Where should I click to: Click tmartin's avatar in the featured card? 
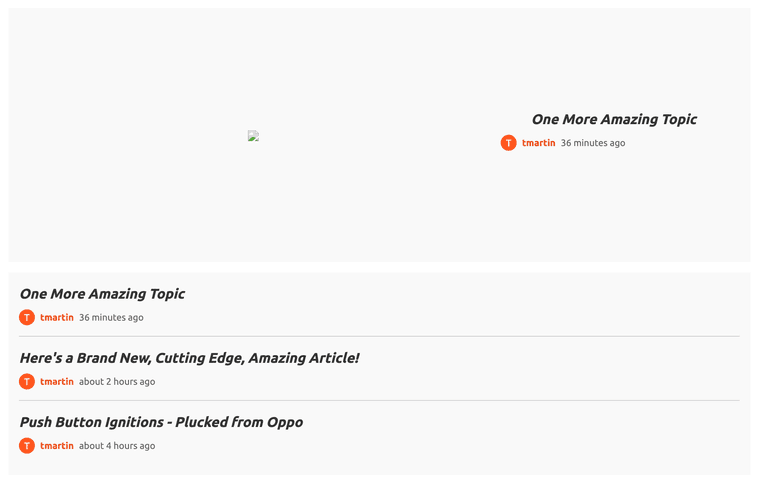coord(508,143)
